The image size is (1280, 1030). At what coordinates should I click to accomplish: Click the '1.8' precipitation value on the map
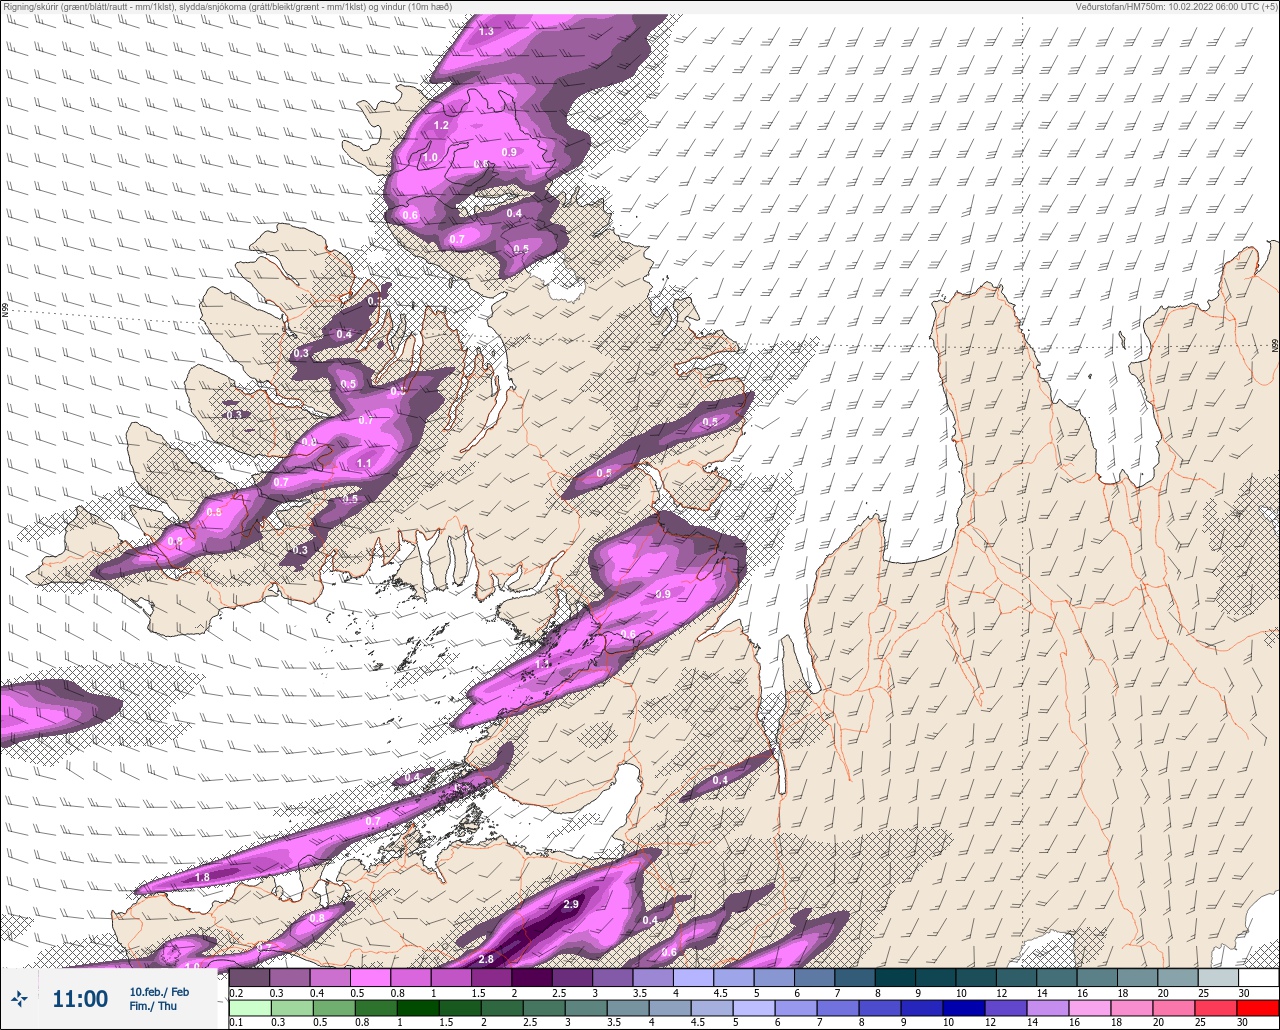click(202, 877)
